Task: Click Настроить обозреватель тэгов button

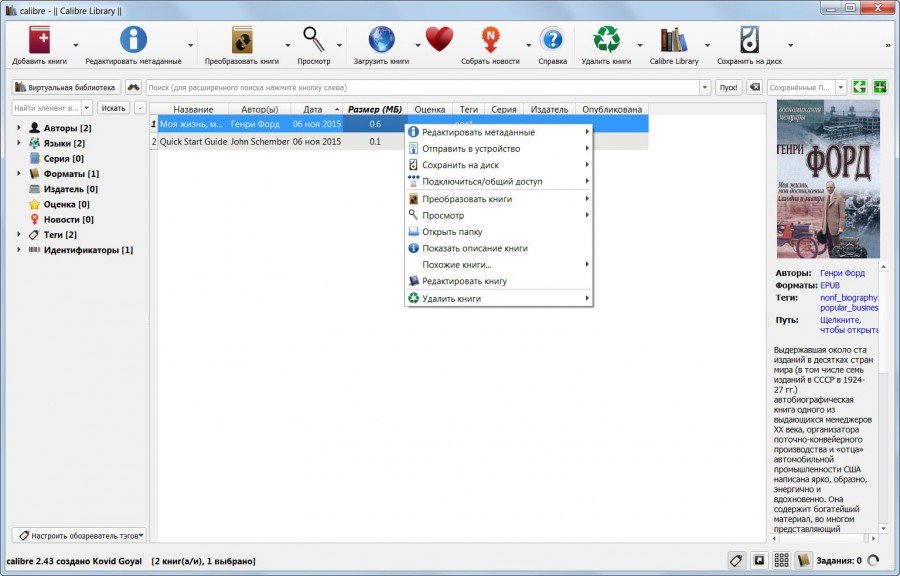Action: coord(79,535)
